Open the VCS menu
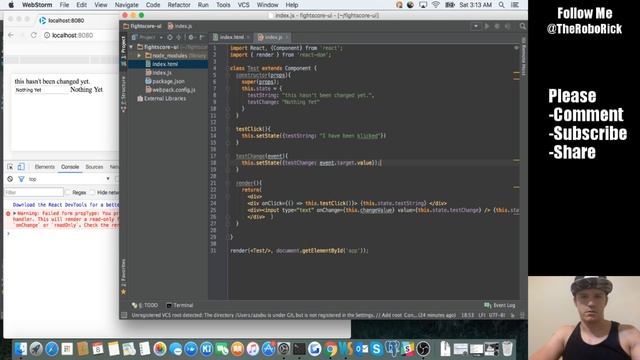The image size is (640, 360). click(x=243, y=5)
